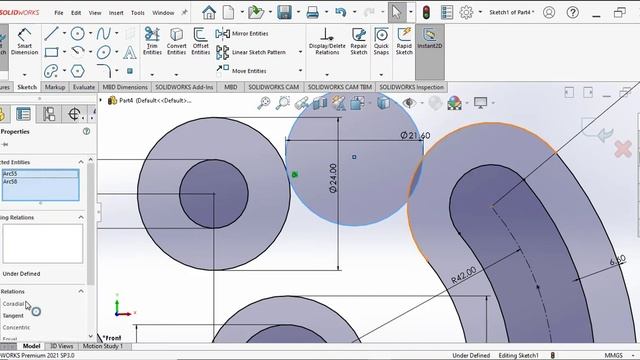Screen dimensions: 640x360
Task: Expand the Quick Snaps dropdown arrow
Action: (381, 75)
